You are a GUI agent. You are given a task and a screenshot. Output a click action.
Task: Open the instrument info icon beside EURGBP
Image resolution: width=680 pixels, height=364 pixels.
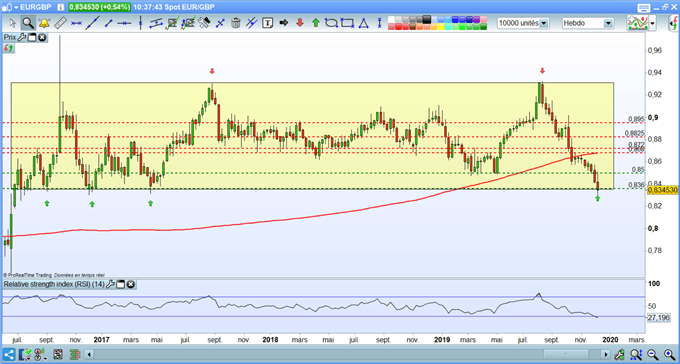(x=61, y=7)
